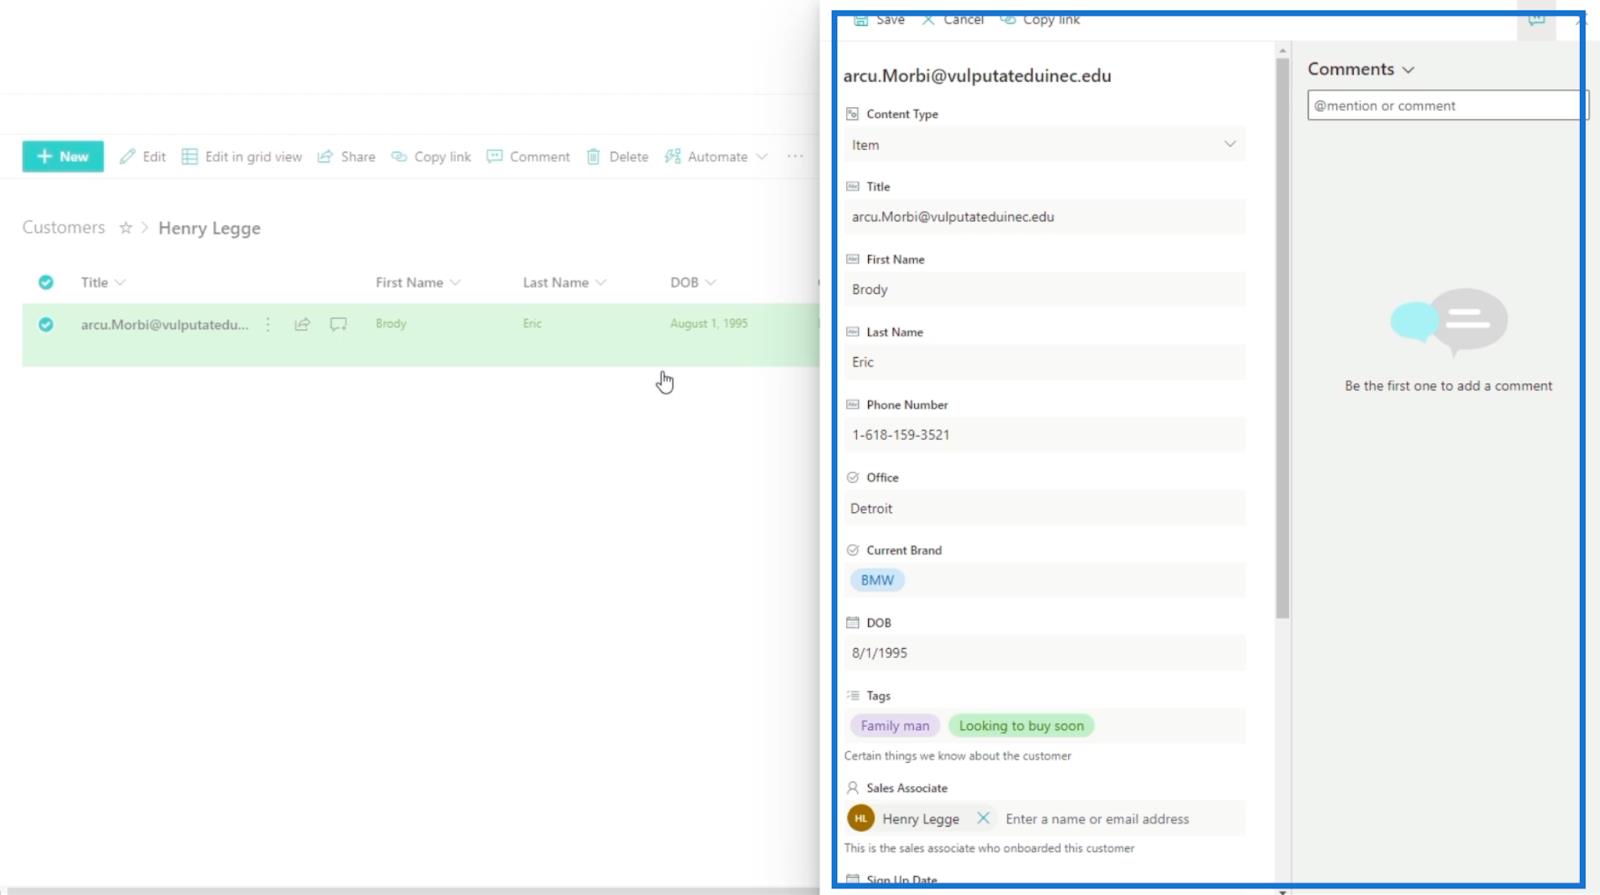Click the August 1, 1995 cell

(709, 323)
